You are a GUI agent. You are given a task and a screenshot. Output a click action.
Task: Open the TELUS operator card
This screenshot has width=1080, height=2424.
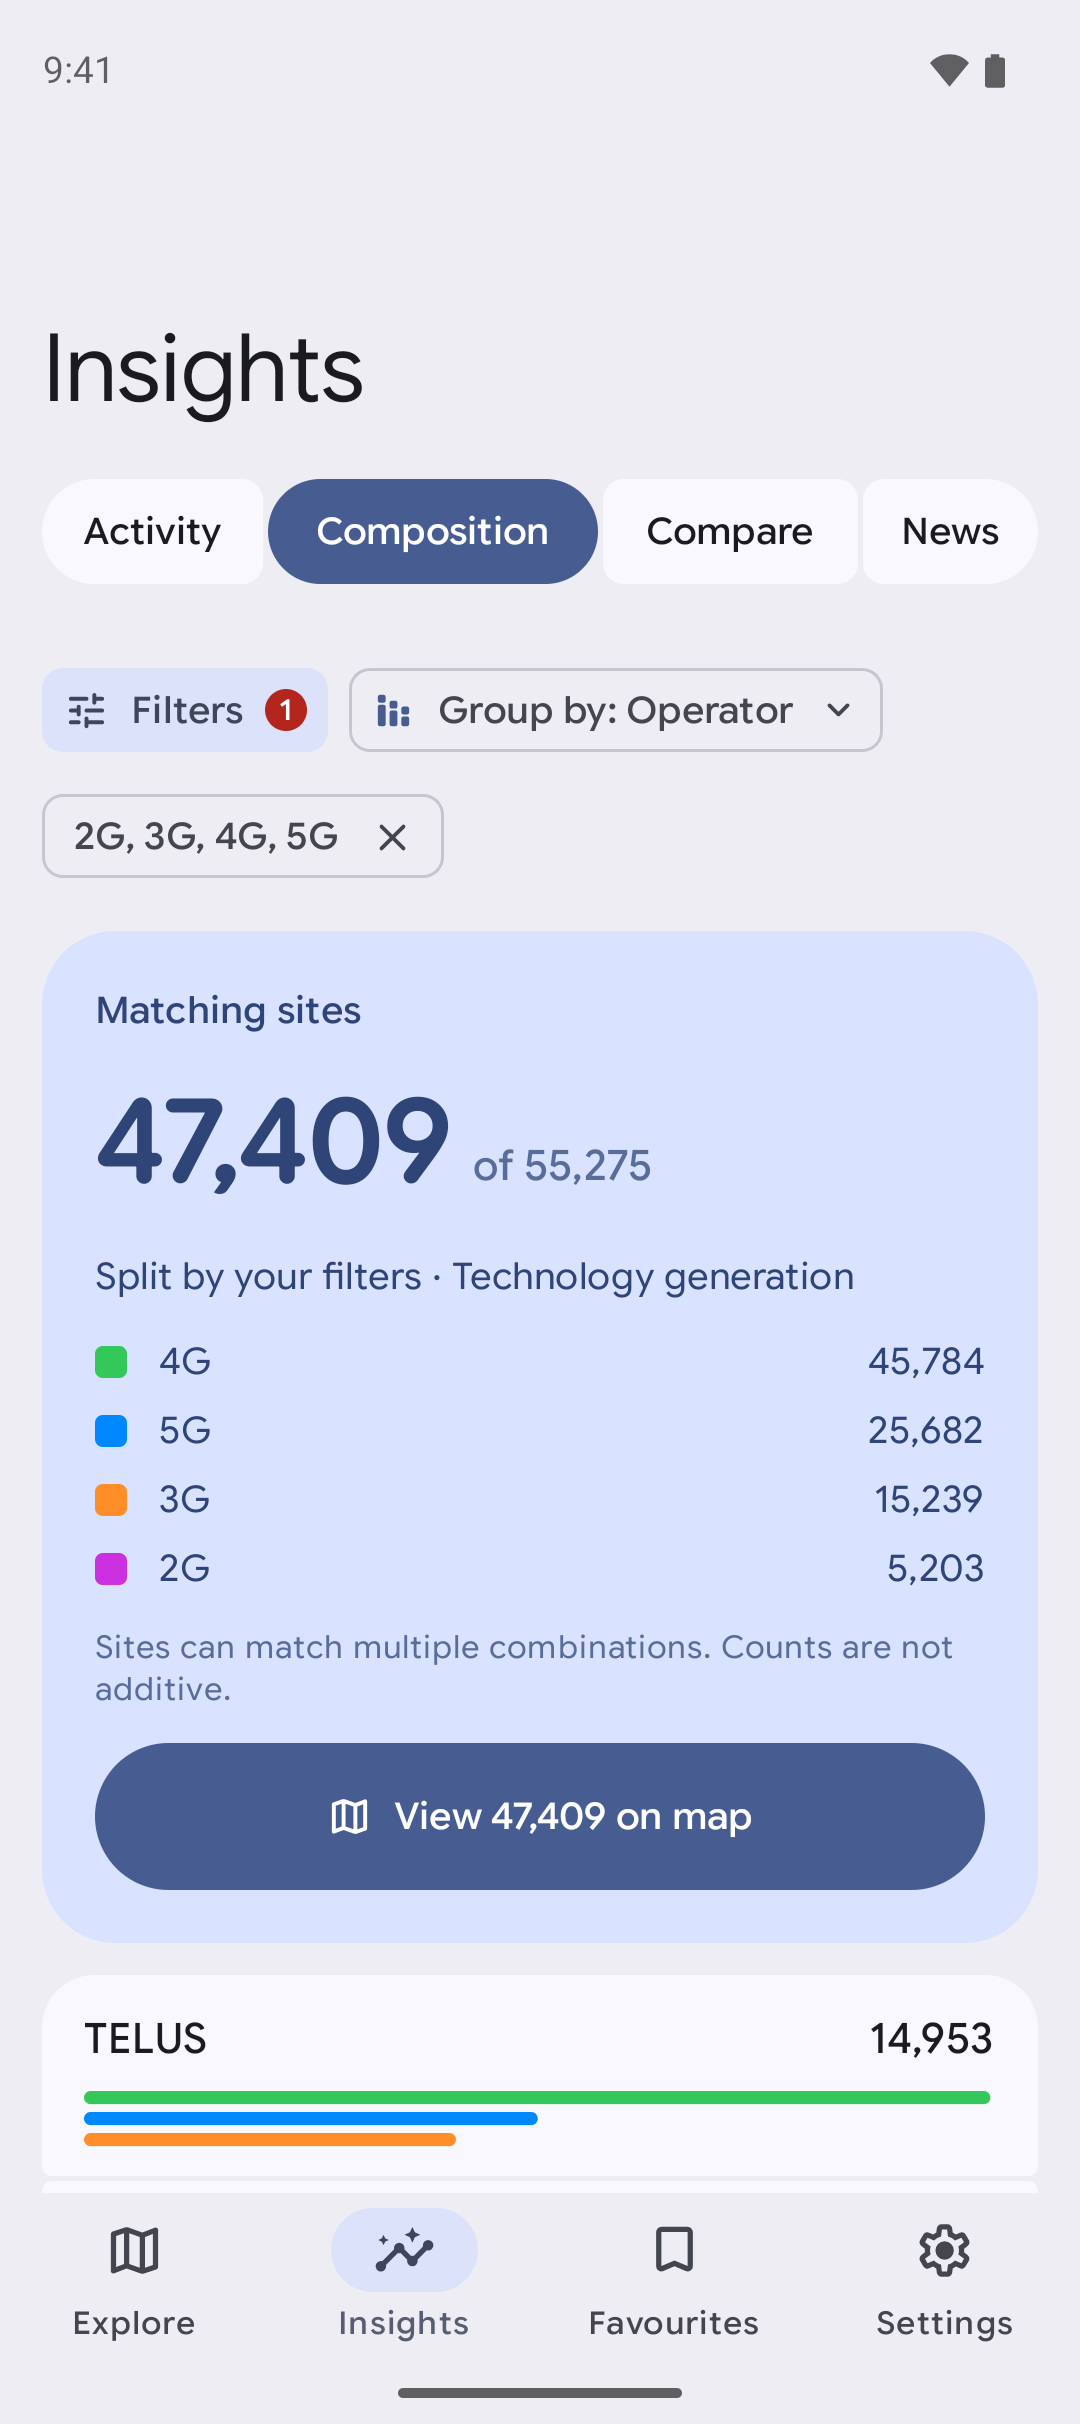540,2075
